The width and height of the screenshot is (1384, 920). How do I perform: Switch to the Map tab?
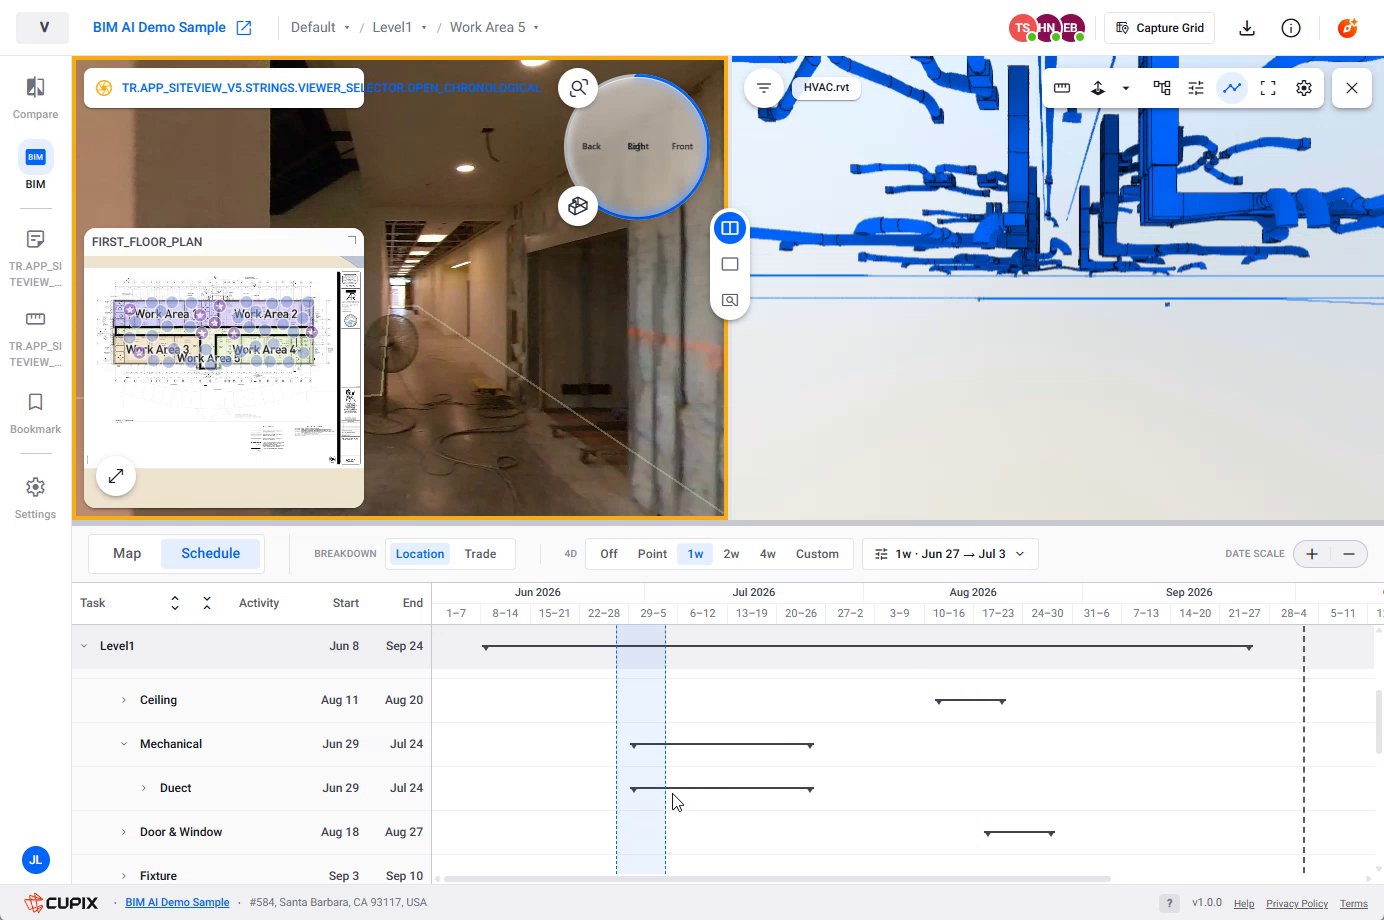pos(127,554)
